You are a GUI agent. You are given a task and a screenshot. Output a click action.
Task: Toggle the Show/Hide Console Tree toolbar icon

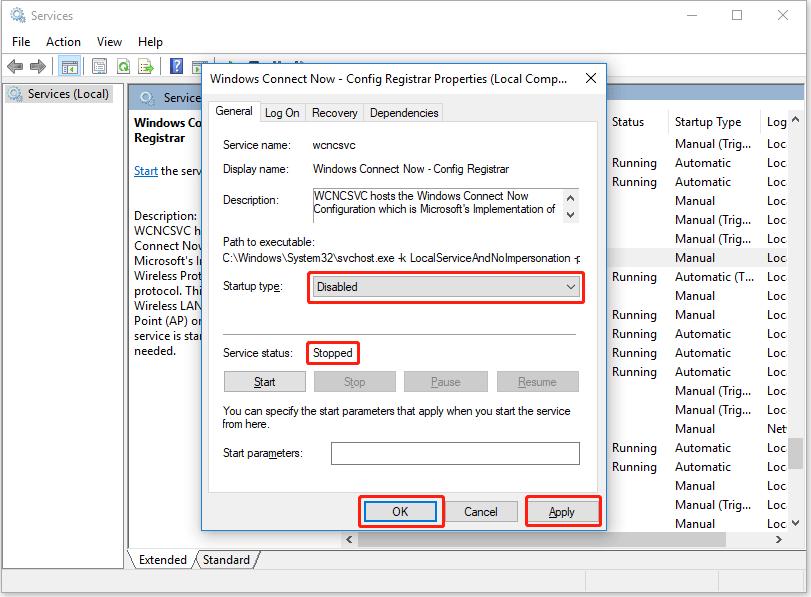69,67
